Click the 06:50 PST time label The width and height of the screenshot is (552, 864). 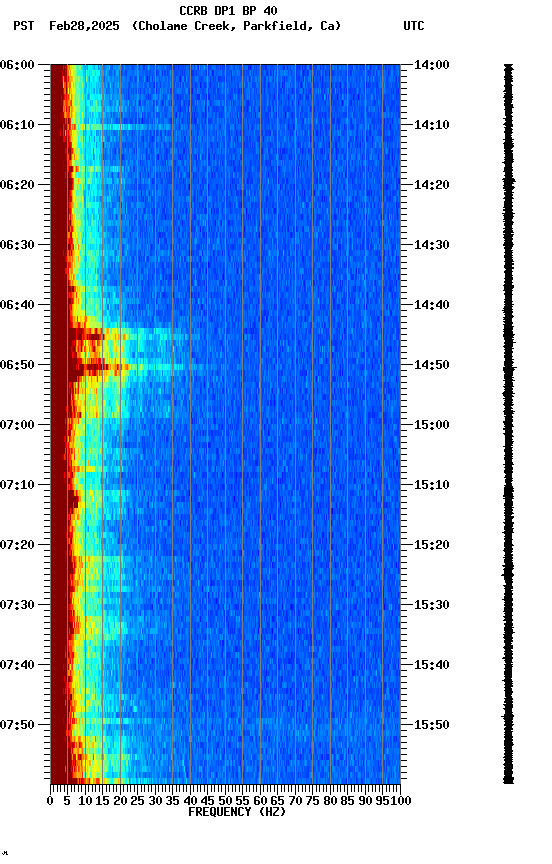17,365
